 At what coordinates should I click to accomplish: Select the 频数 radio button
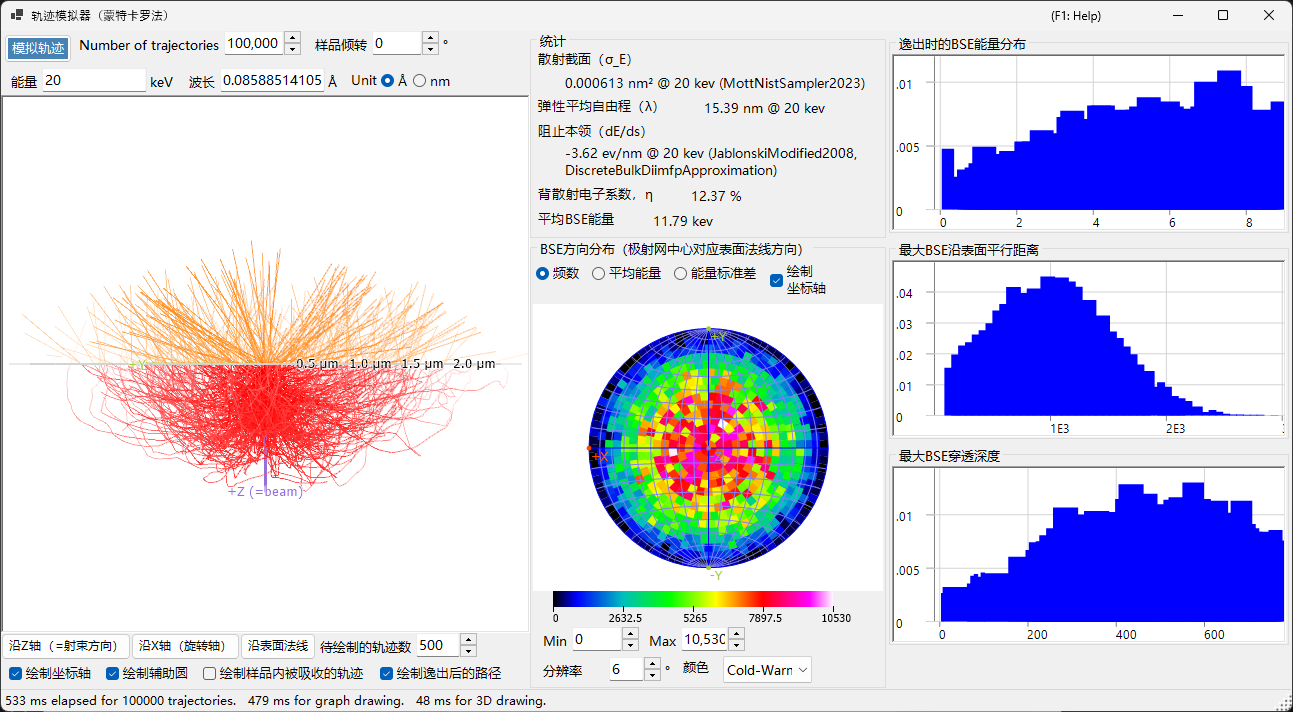543,273
